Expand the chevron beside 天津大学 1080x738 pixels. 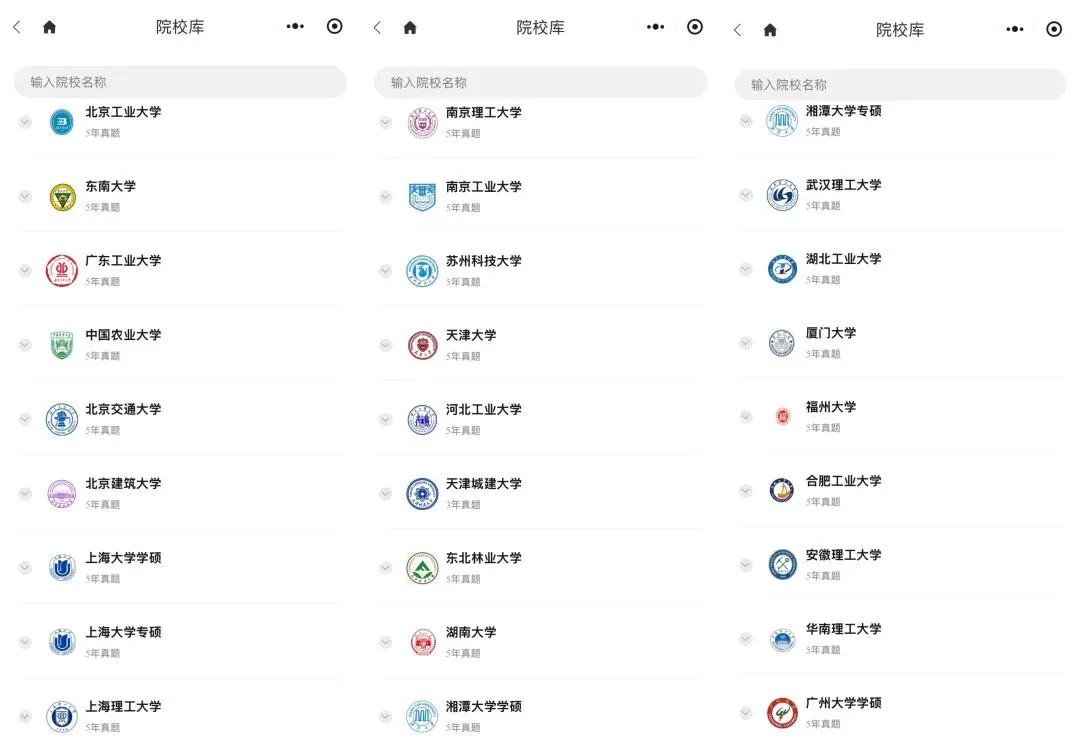[386, 345]
